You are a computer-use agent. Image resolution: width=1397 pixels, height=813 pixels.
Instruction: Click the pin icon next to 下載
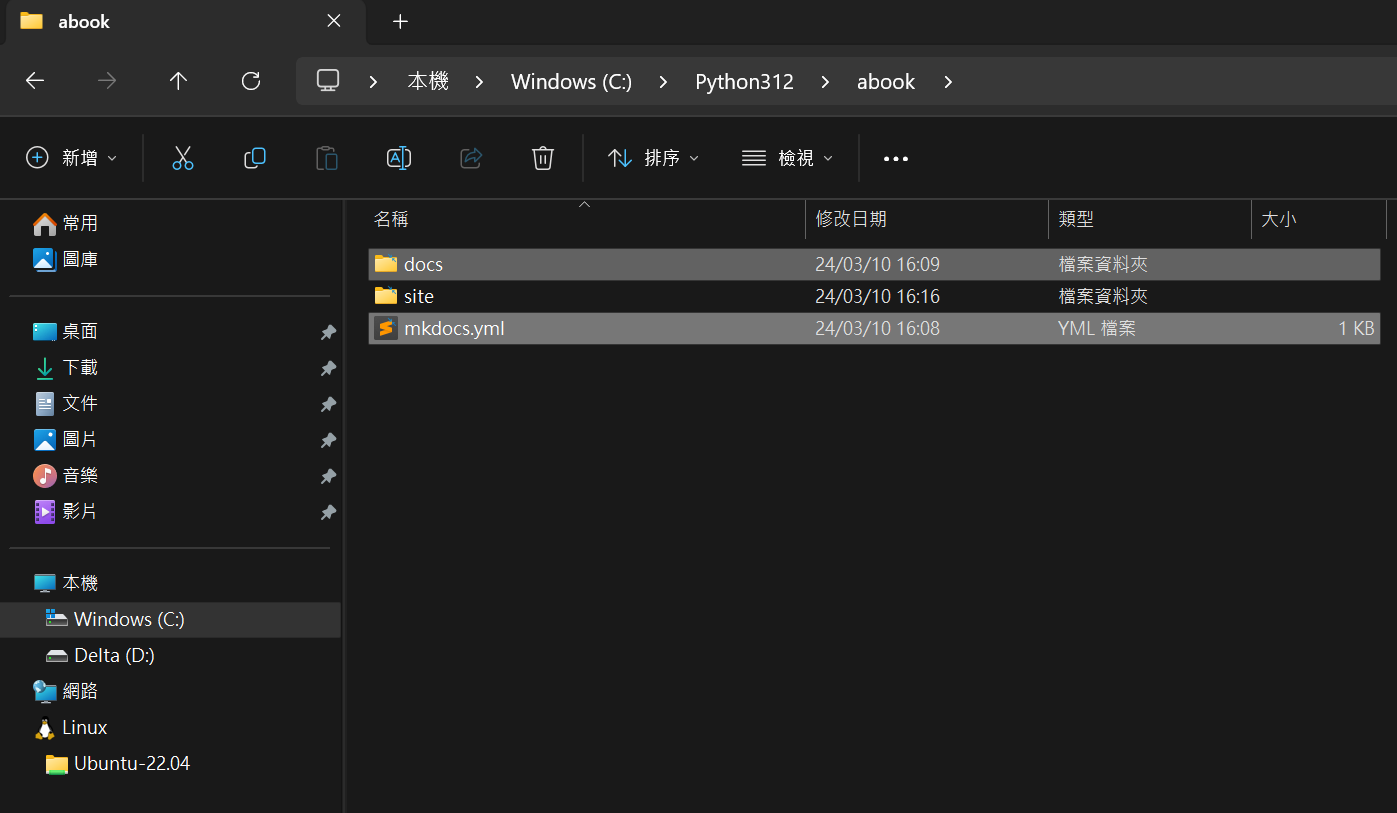pyautogui.click(x=328, y=368)
